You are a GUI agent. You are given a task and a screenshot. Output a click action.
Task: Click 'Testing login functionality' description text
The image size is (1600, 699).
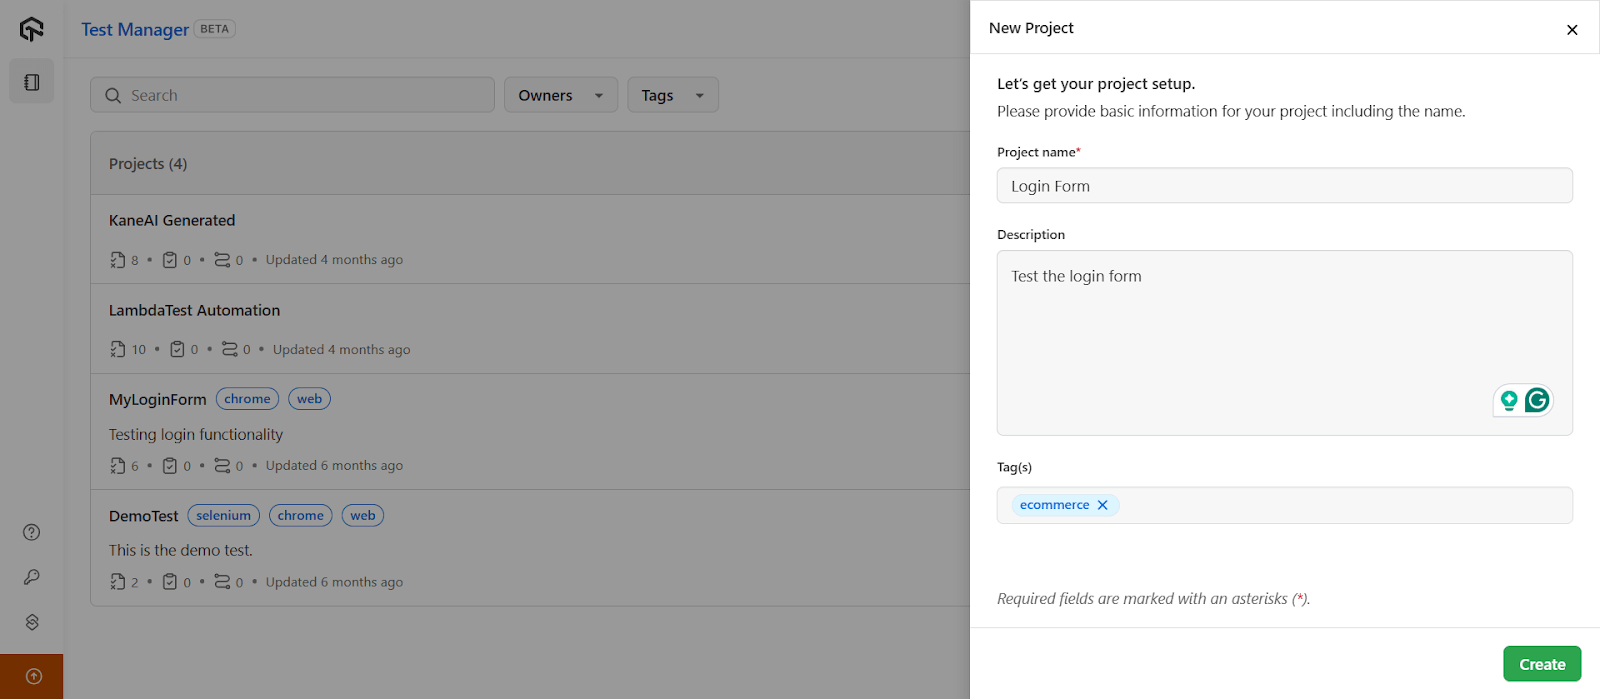196,435
